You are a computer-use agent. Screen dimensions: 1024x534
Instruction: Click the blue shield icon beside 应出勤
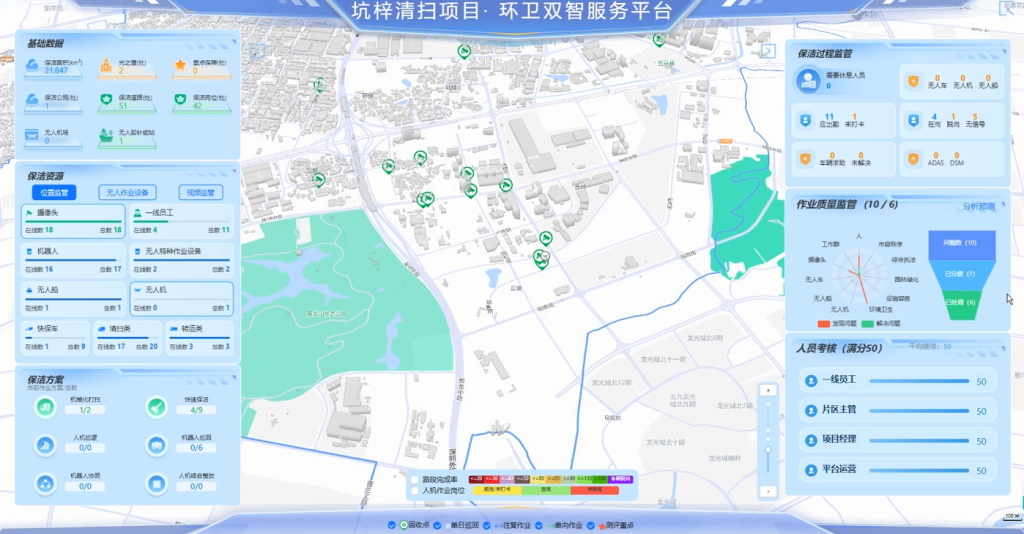805,120
